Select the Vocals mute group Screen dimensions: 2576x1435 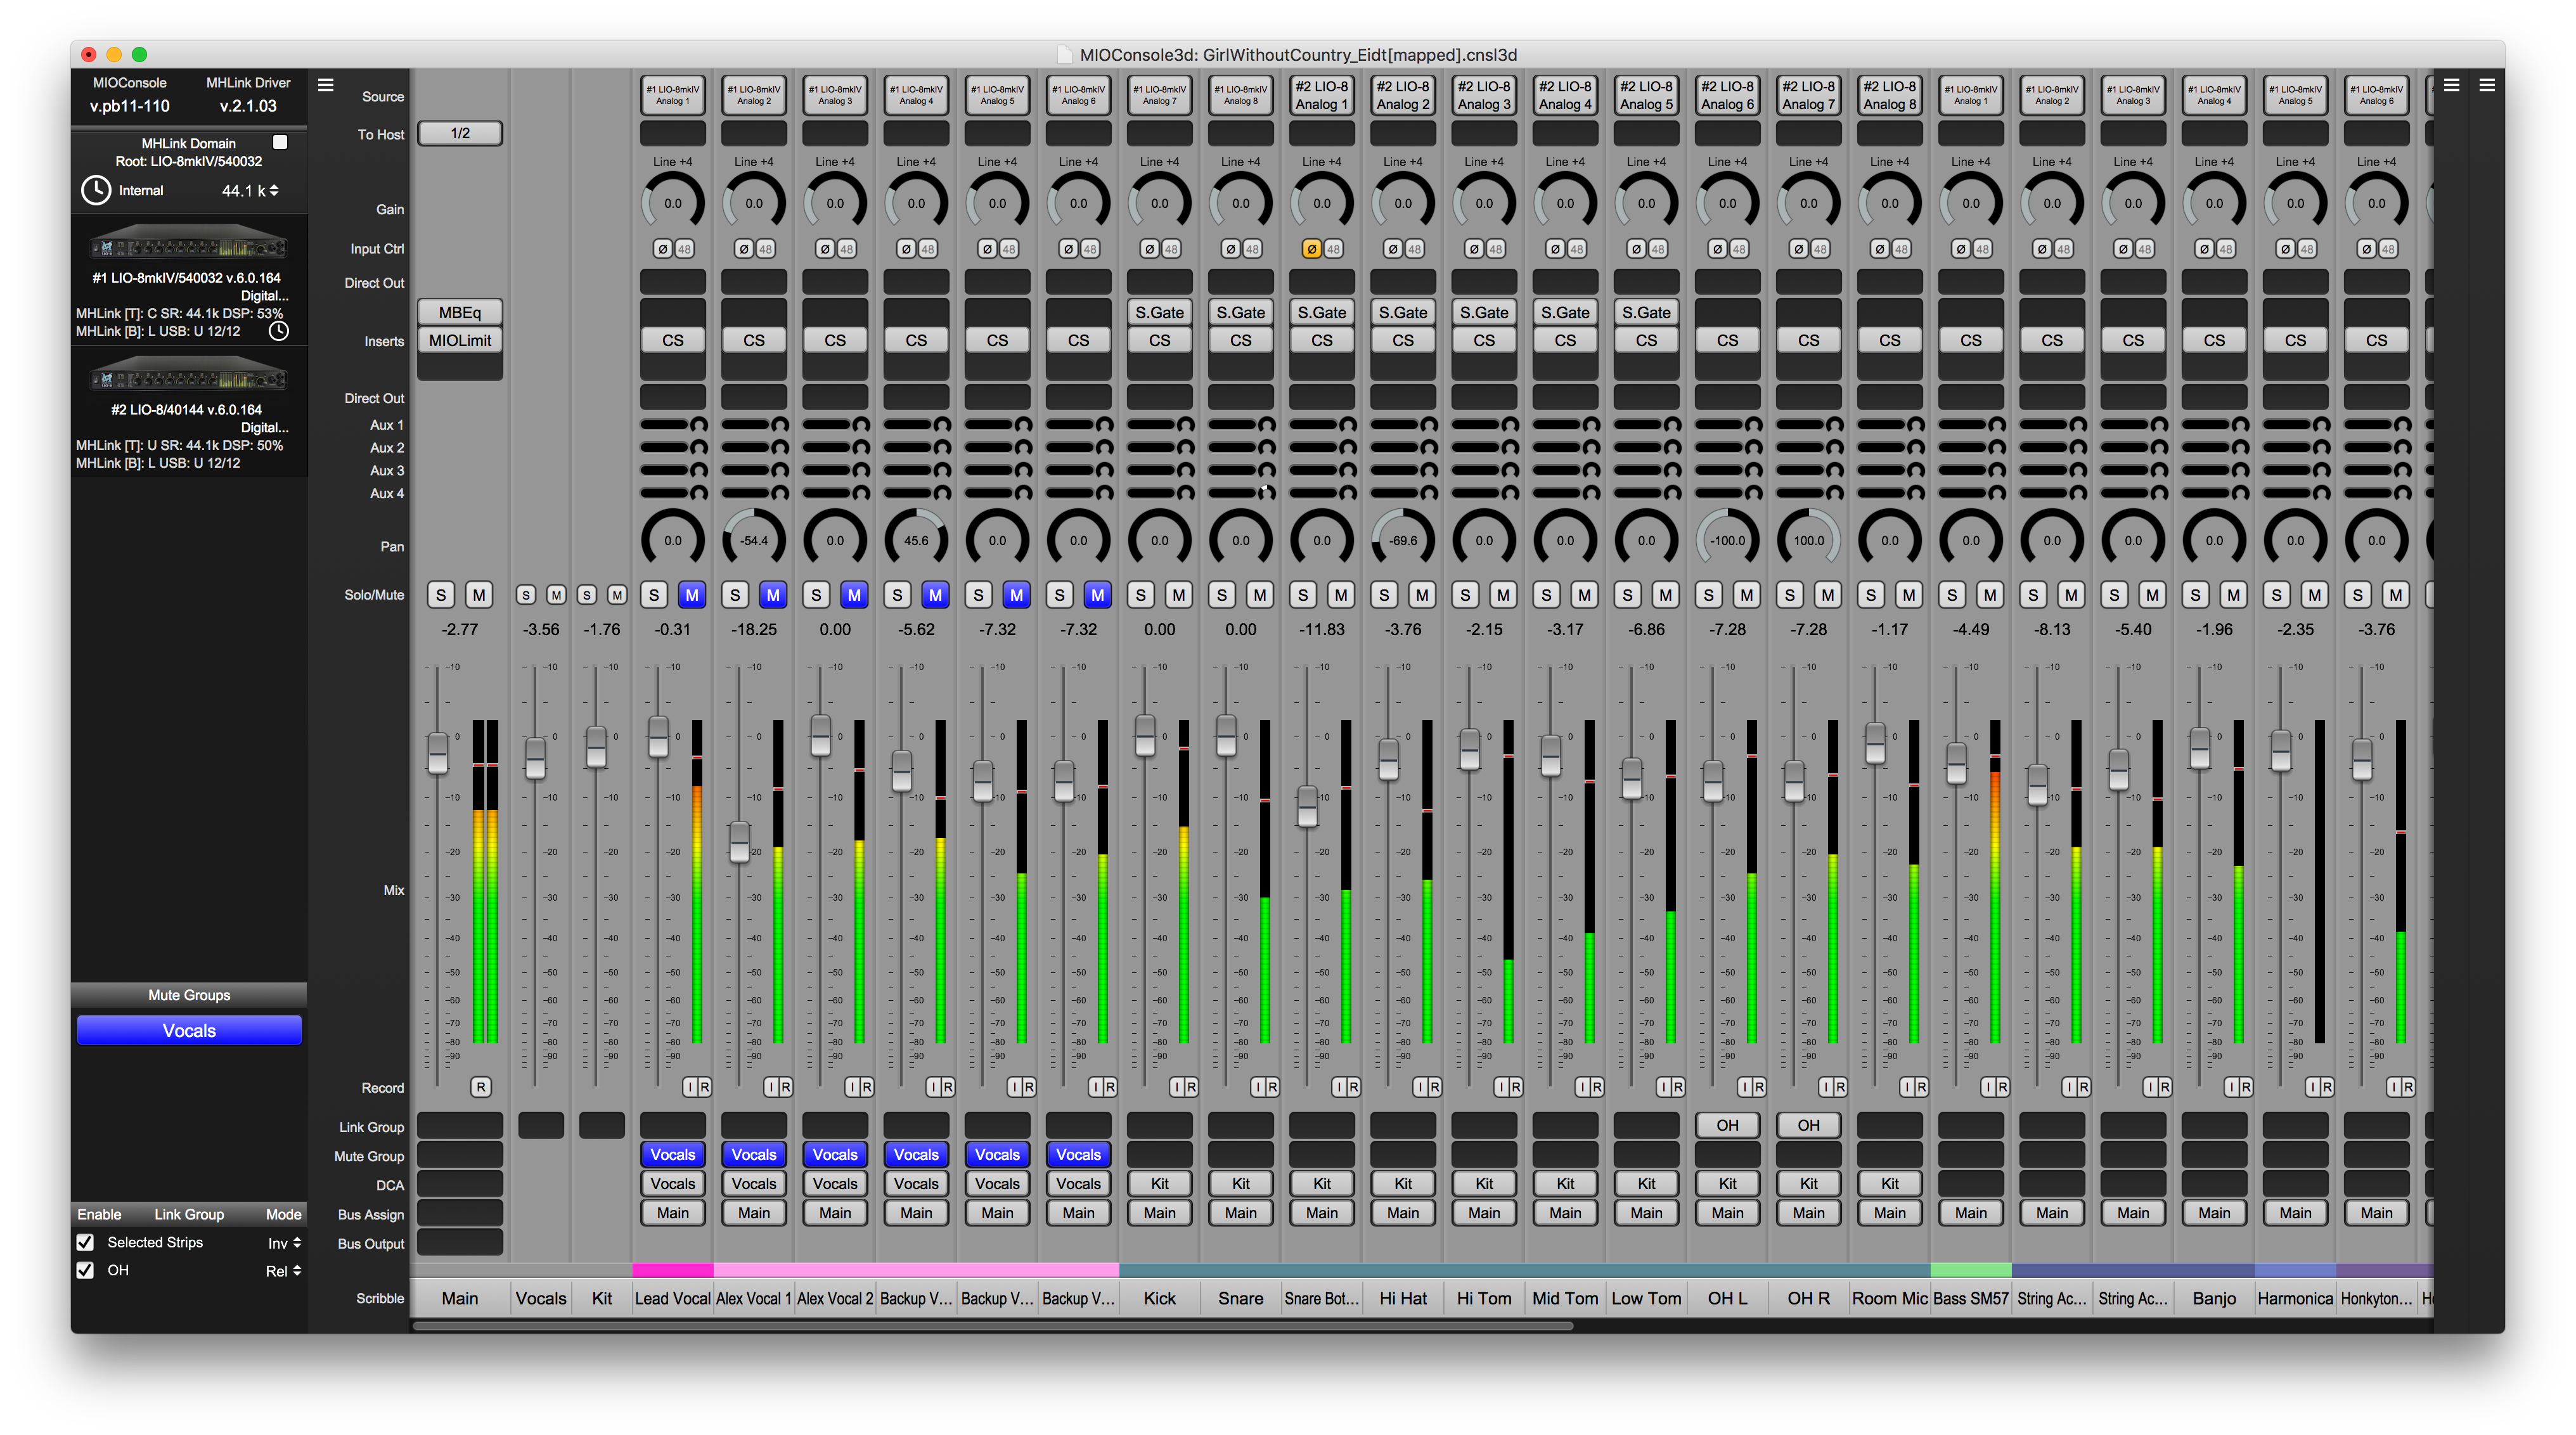[188, 1030]
